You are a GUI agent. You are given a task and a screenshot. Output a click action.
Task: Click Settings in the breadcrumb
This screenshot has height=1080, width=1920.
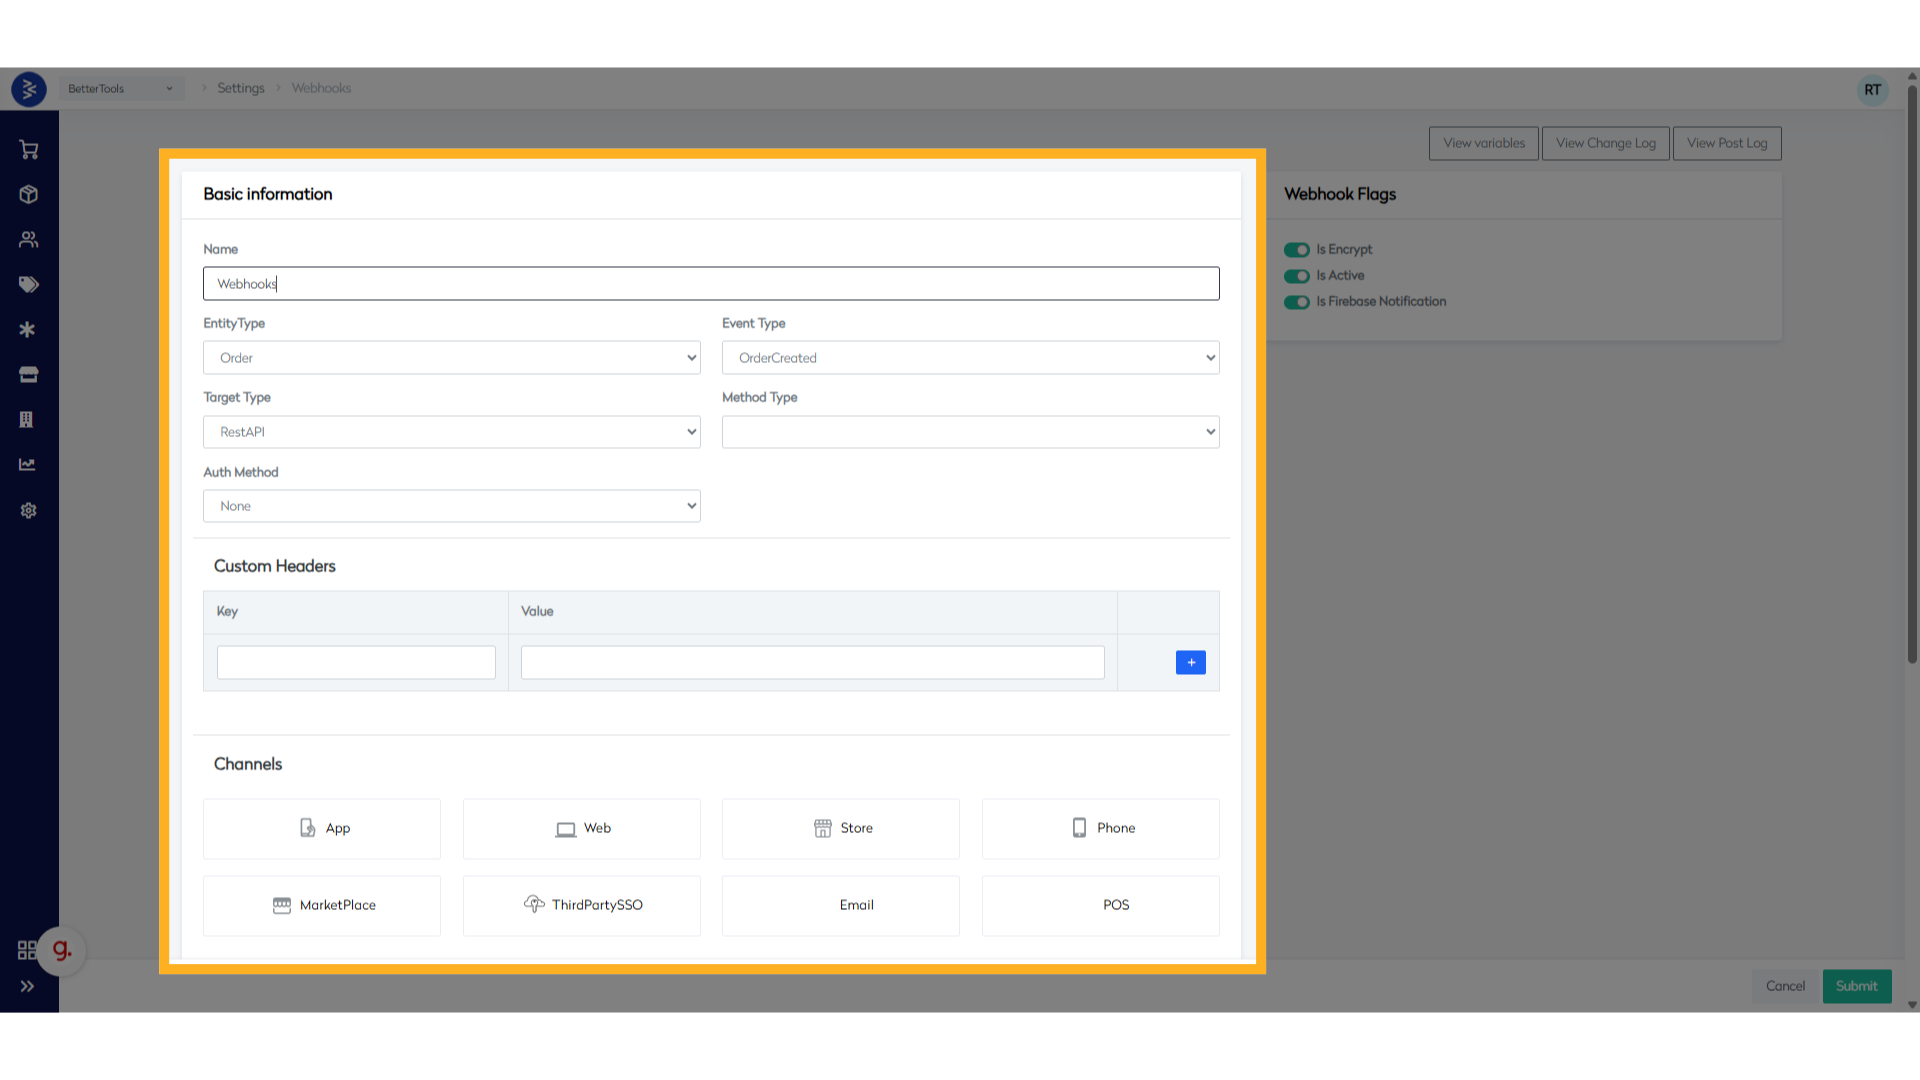pos(240,88)
